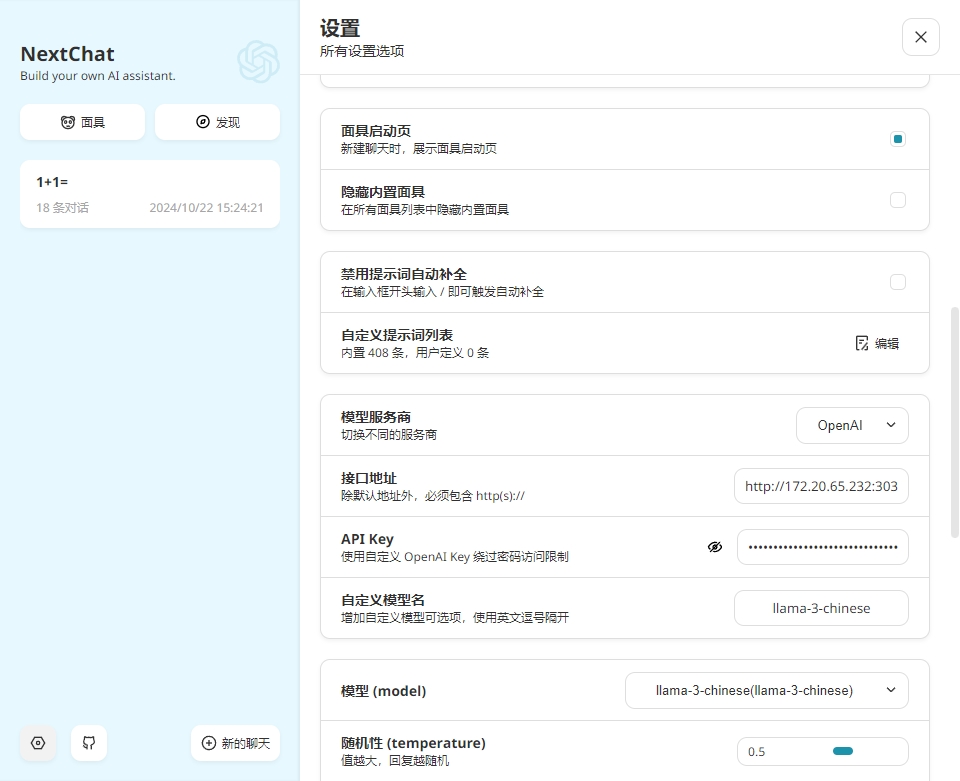Open the 1+1= chat conversation

pos(150,194)
